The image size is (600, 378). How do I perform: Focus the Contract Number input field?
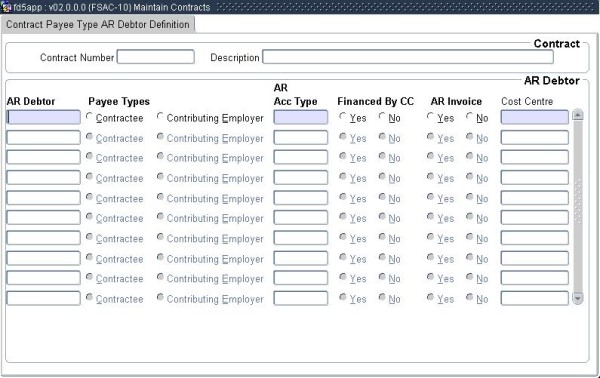click(155, 57)
